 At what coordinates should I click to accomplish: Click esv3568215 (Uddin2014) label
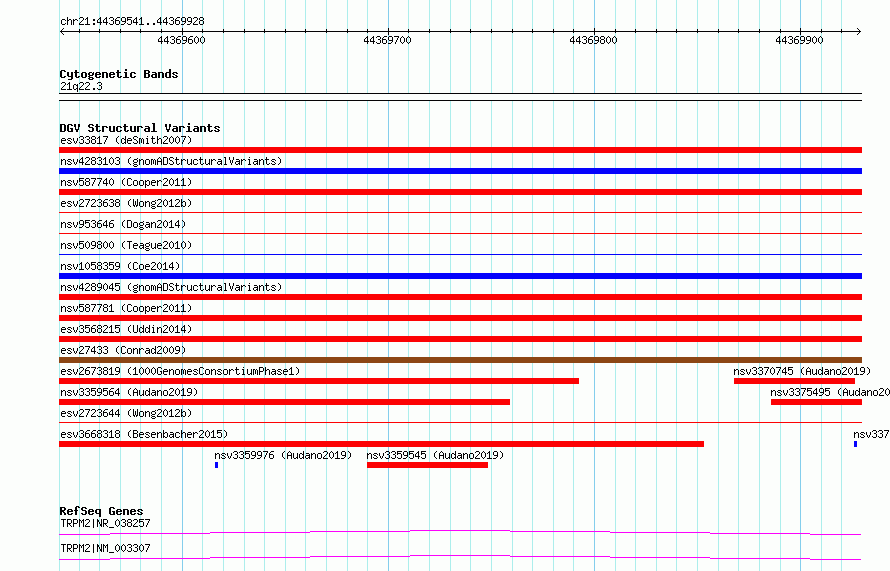pyautogui.click(x=126, y=329)
